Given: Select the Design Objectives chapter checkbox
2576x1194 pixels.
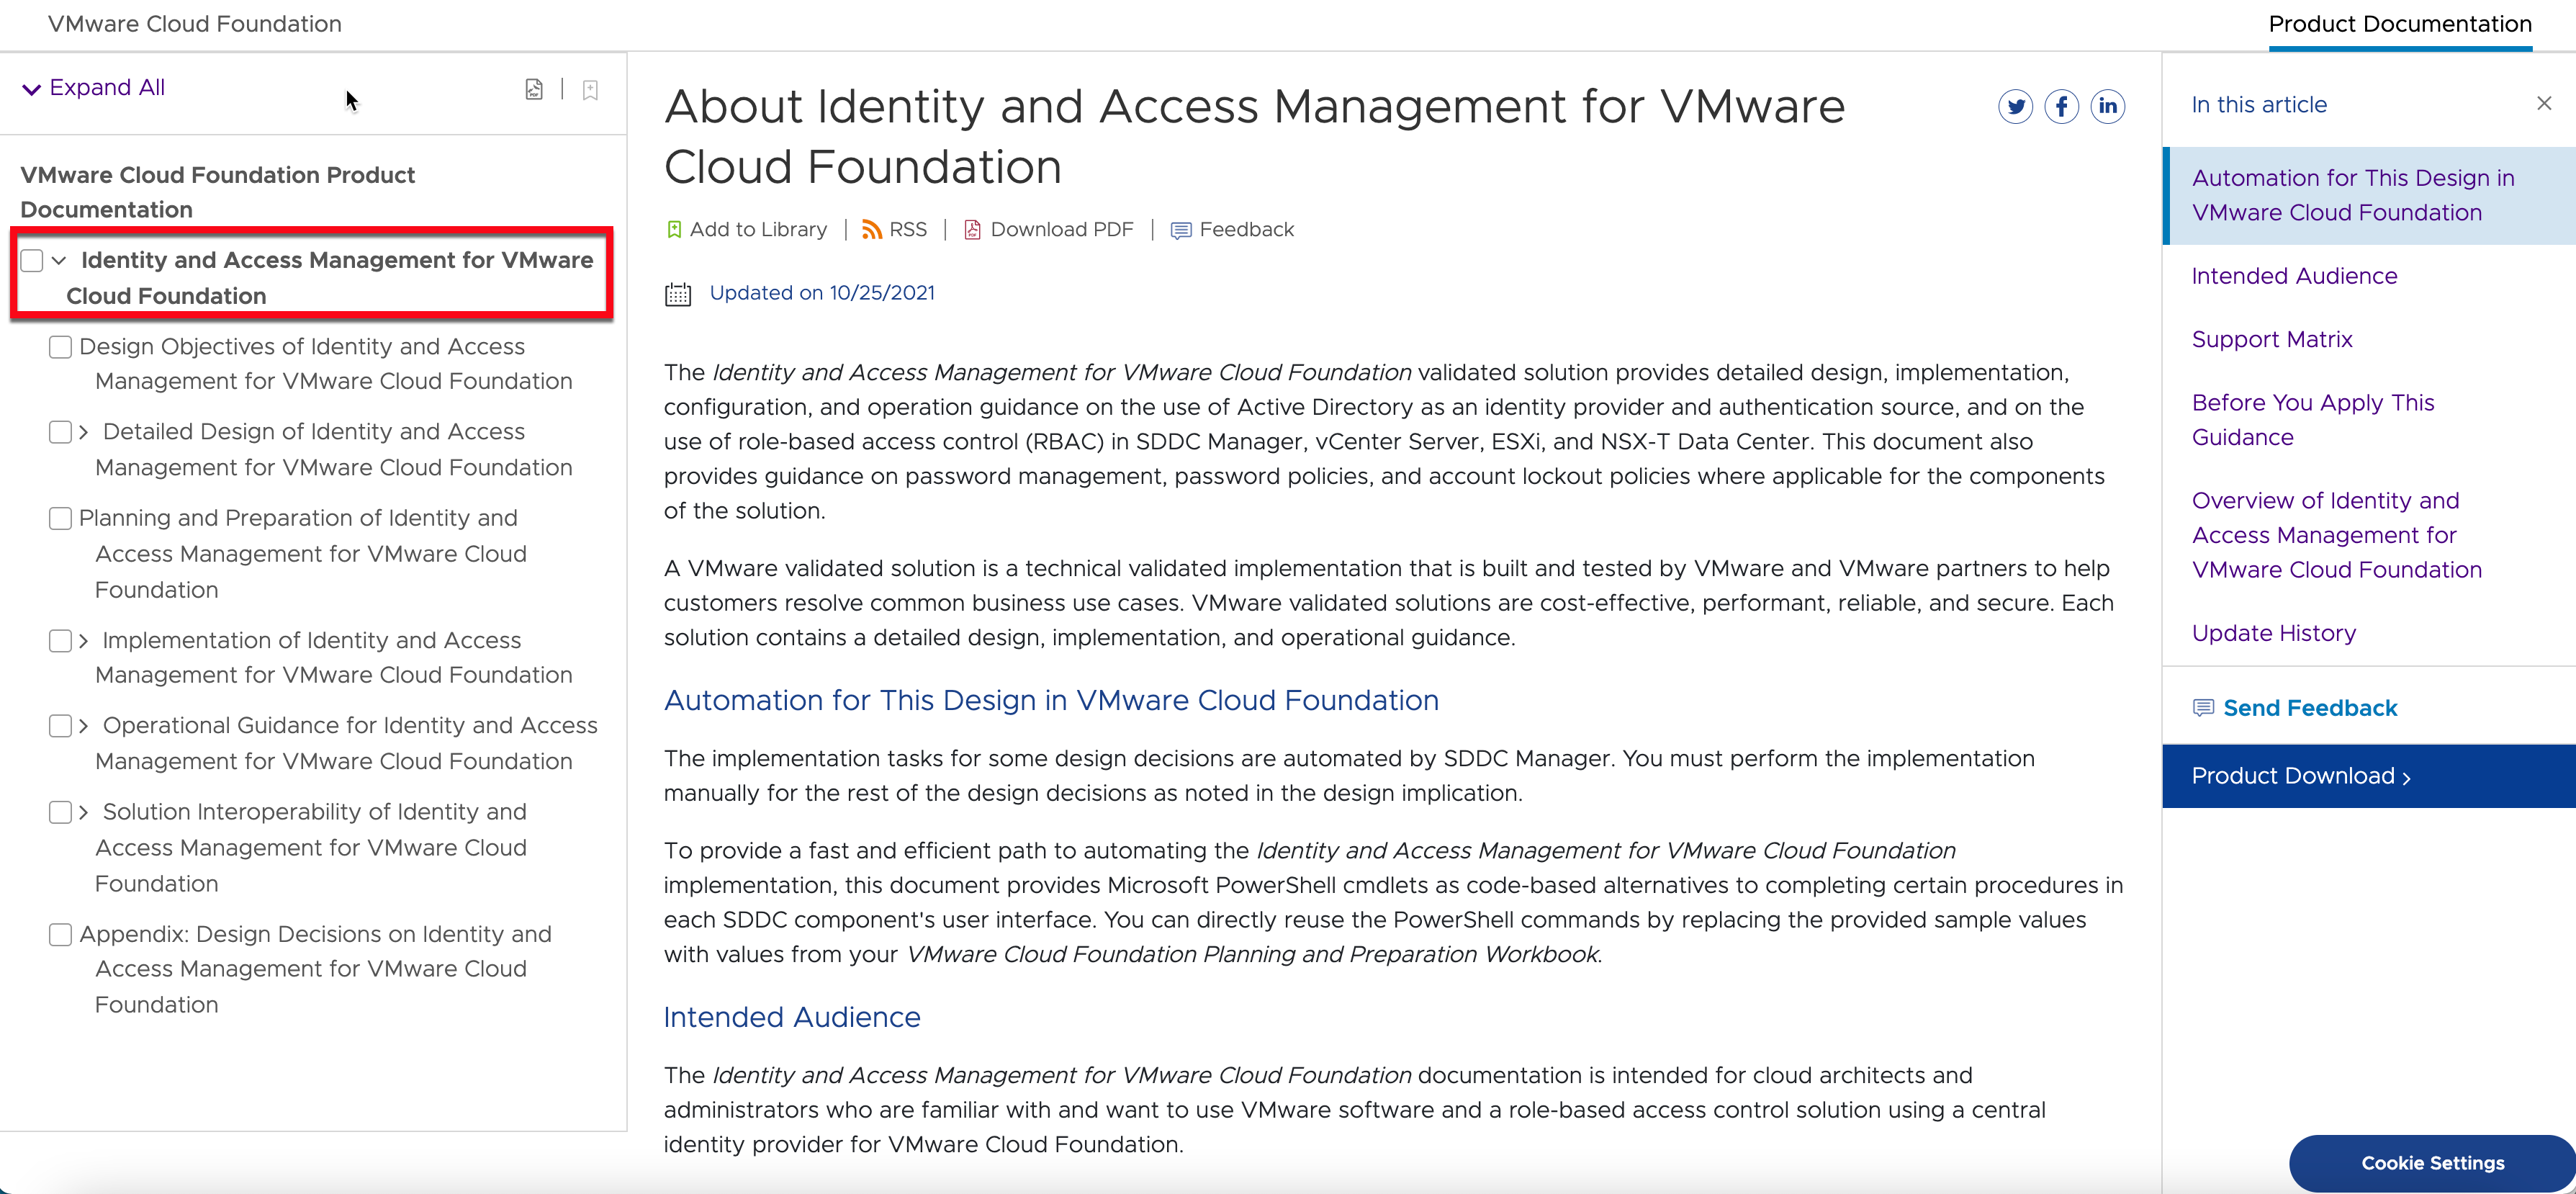Looking at the screenshot, I should (x=60, y=347).
